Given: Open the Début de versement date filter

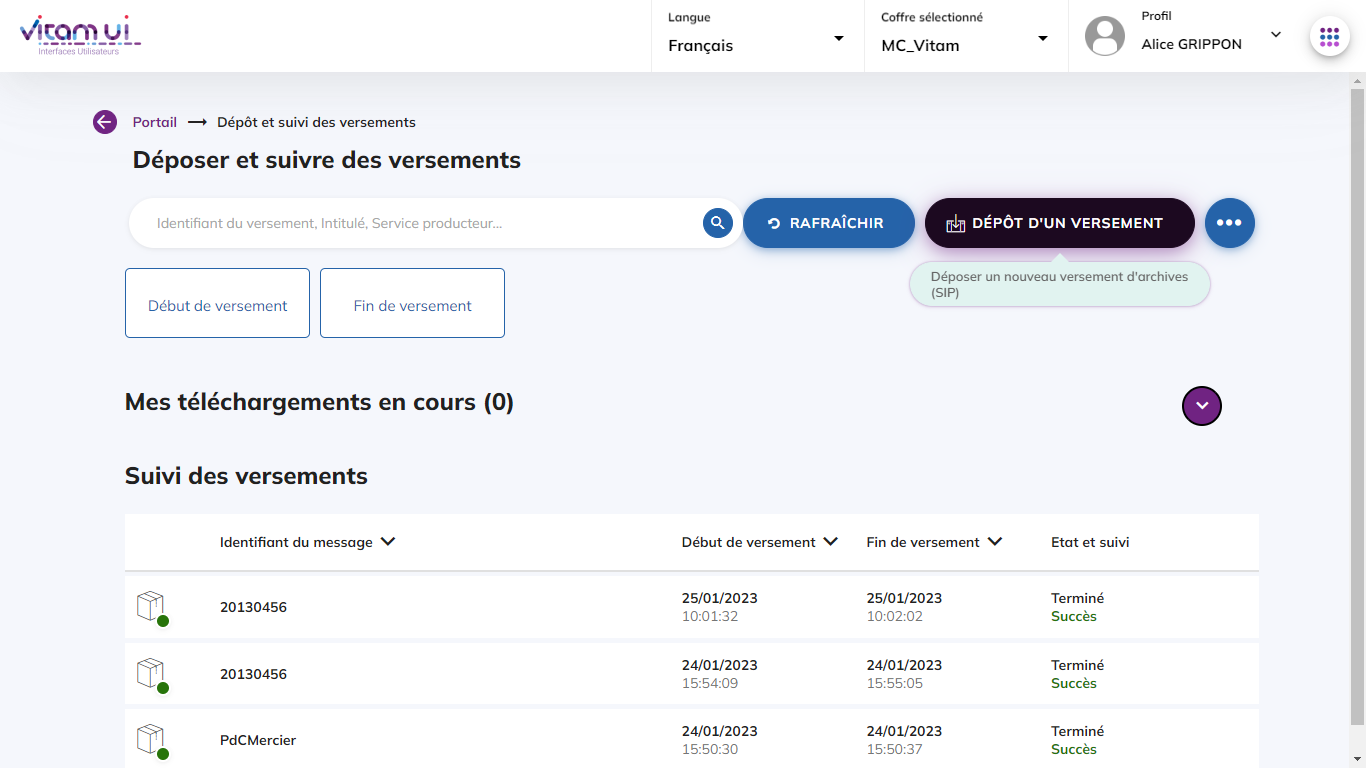Looking at the screenshot, I should [x=217, y=303].
